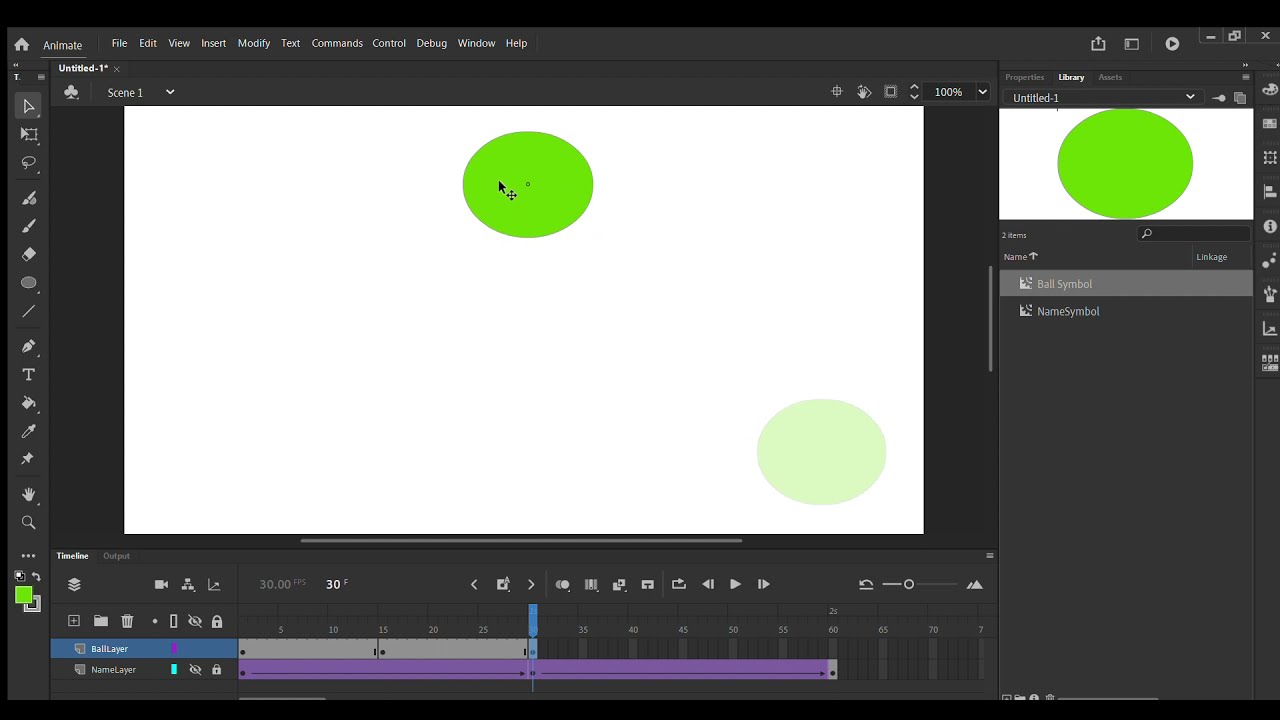Toggle layer parenting view
The width and height of the screenshot is (1280, 720).
click(188, 585)
